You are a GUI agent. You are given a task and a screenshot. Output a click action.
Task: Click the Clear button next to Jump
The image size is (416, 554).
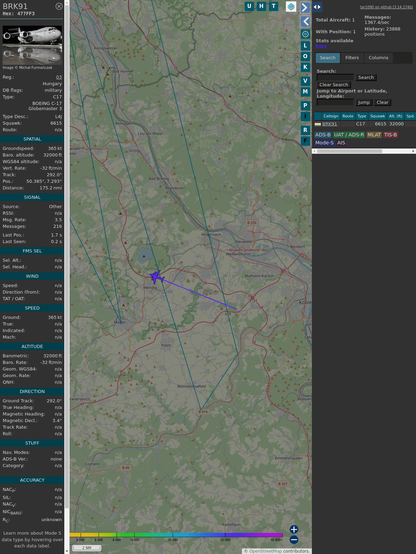[x=382, y=102]
